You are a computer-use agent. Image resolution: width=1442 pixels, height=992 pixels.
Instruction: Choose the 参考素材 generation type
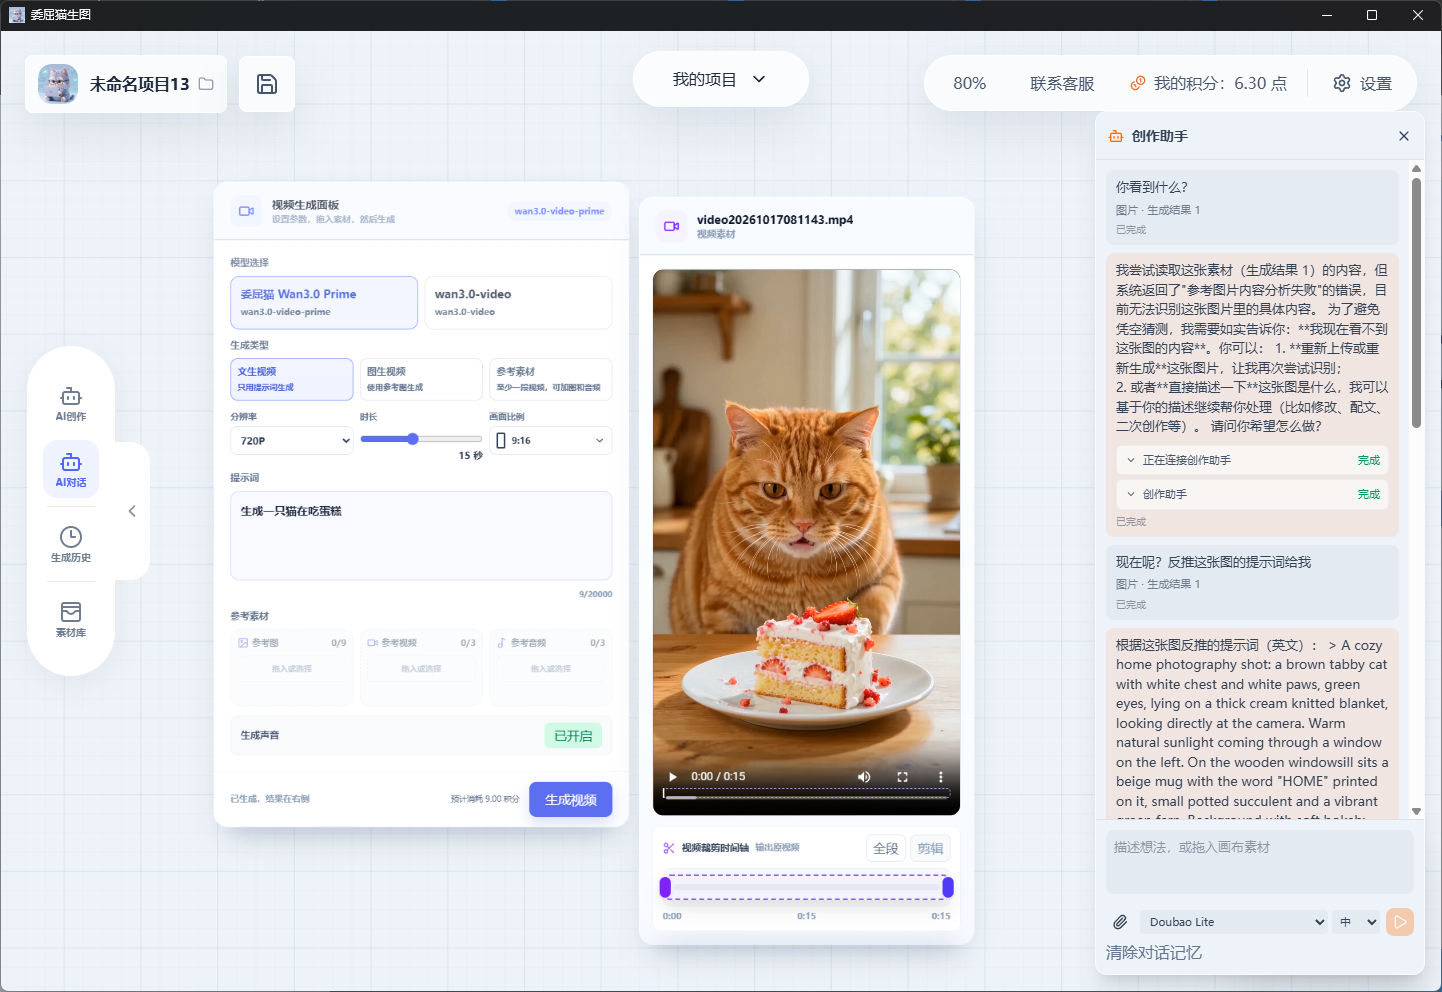coord(550,379)
